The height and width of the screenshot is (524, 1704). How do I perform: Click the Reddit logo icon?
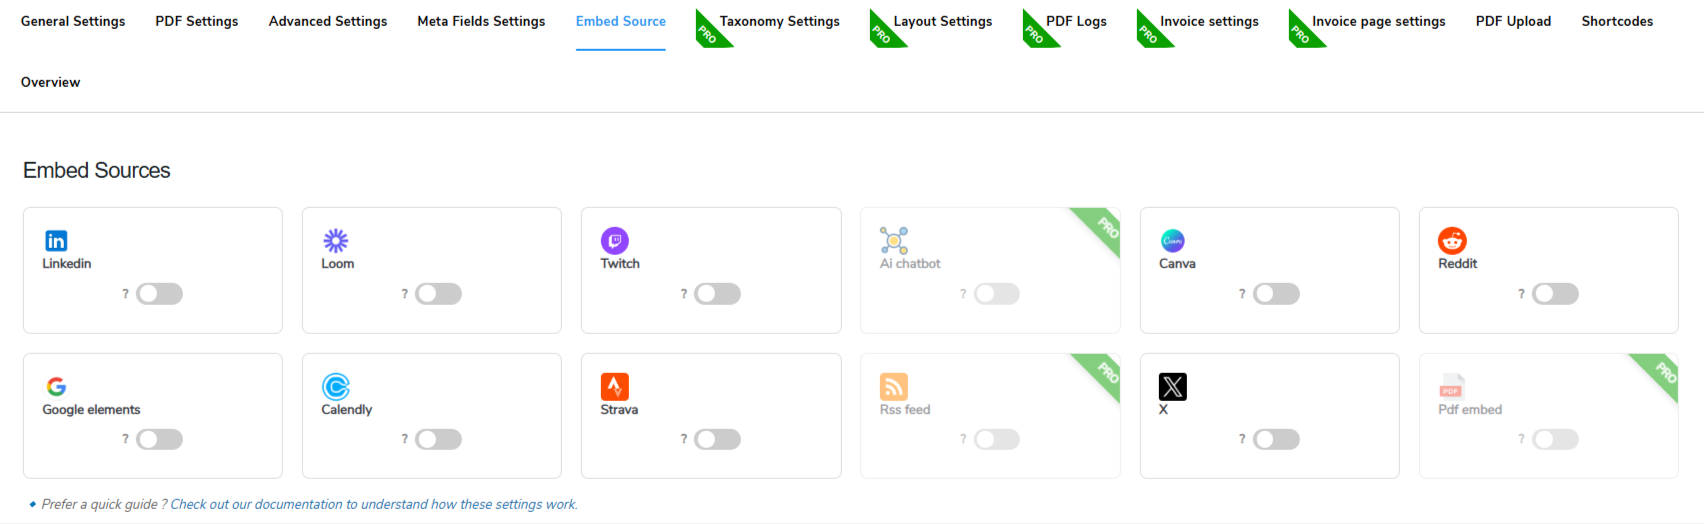[x=1452, y=241]
